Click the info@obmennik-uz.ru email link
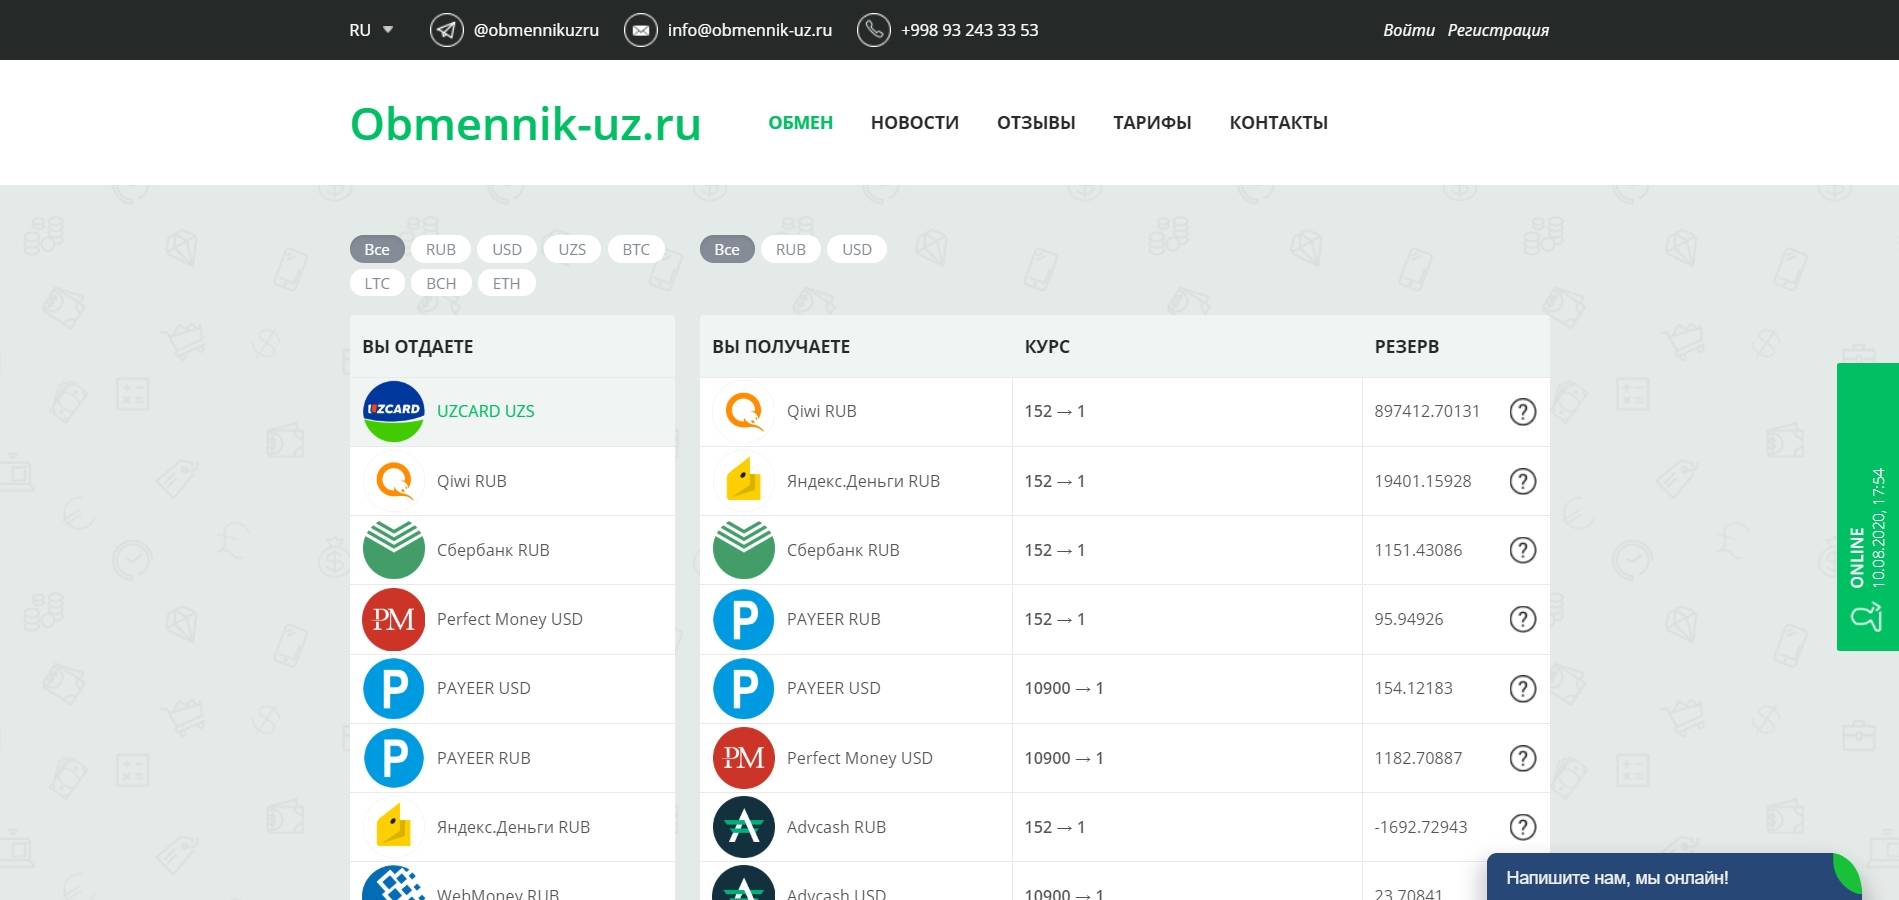Screen dimensions: 1899x900 tap(750, 30)
